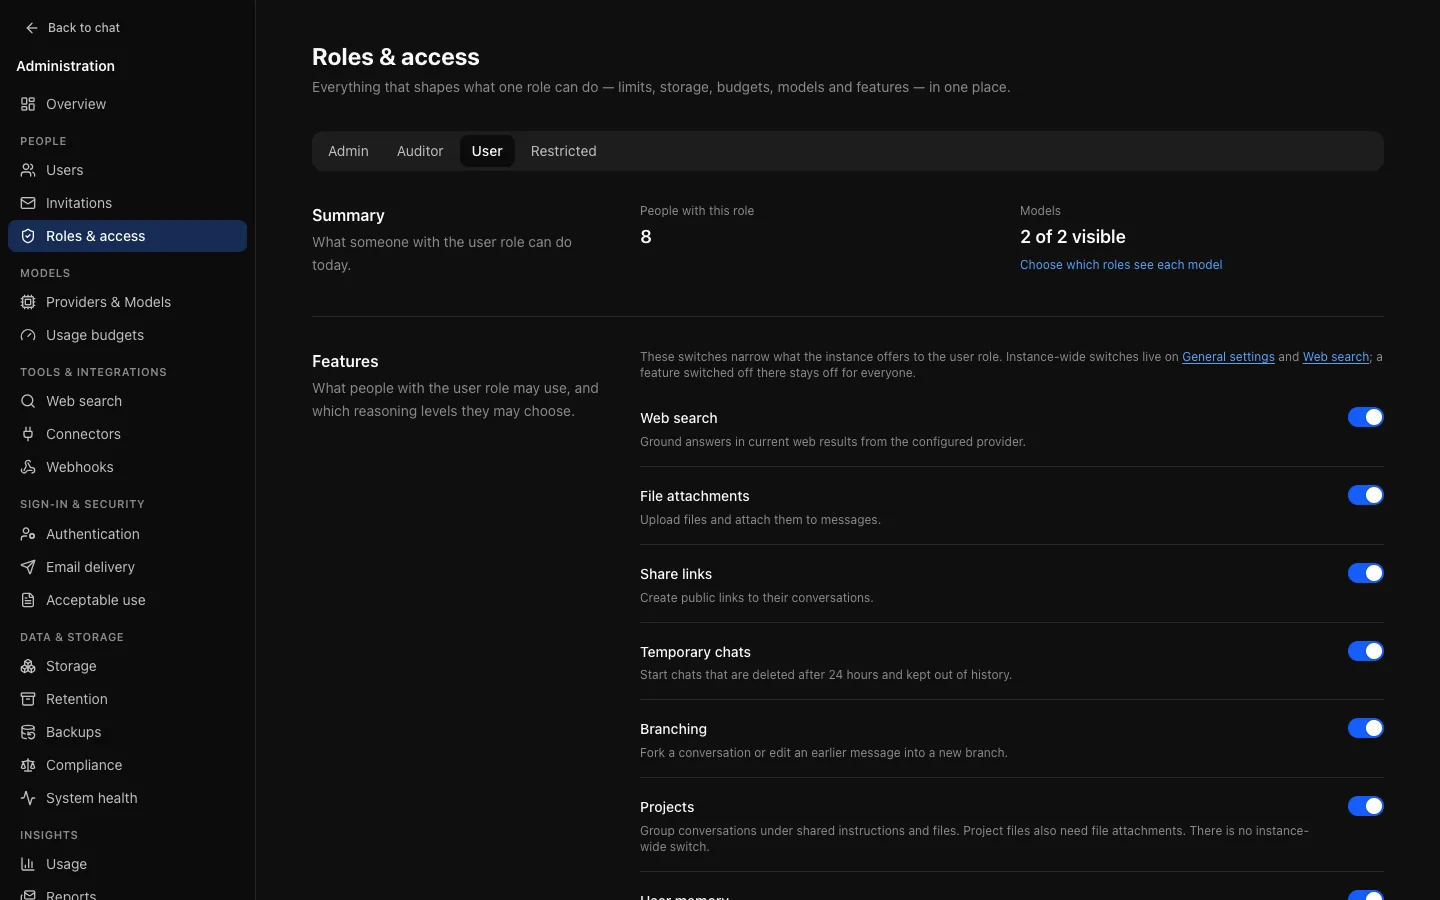1440x900 pixels.
Task: Toggle the Share links switch
Action: [x=1365, y=573]
